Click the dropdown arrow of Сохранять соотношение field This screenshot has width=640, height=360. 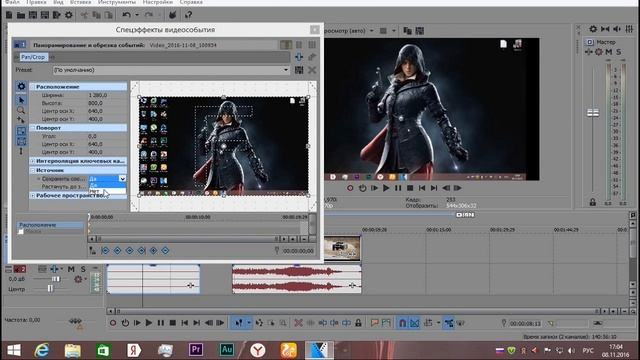(x=122, y=179)
